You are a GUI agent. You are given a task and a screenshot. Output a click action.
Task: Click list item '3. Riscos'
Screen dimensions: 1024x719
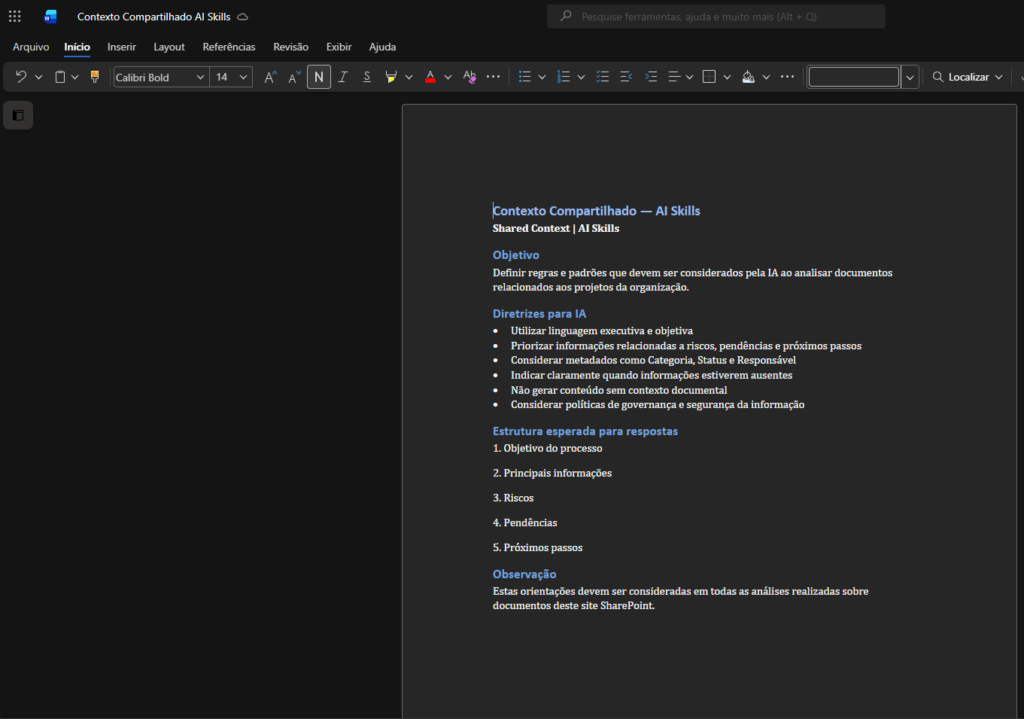(513, 498)
